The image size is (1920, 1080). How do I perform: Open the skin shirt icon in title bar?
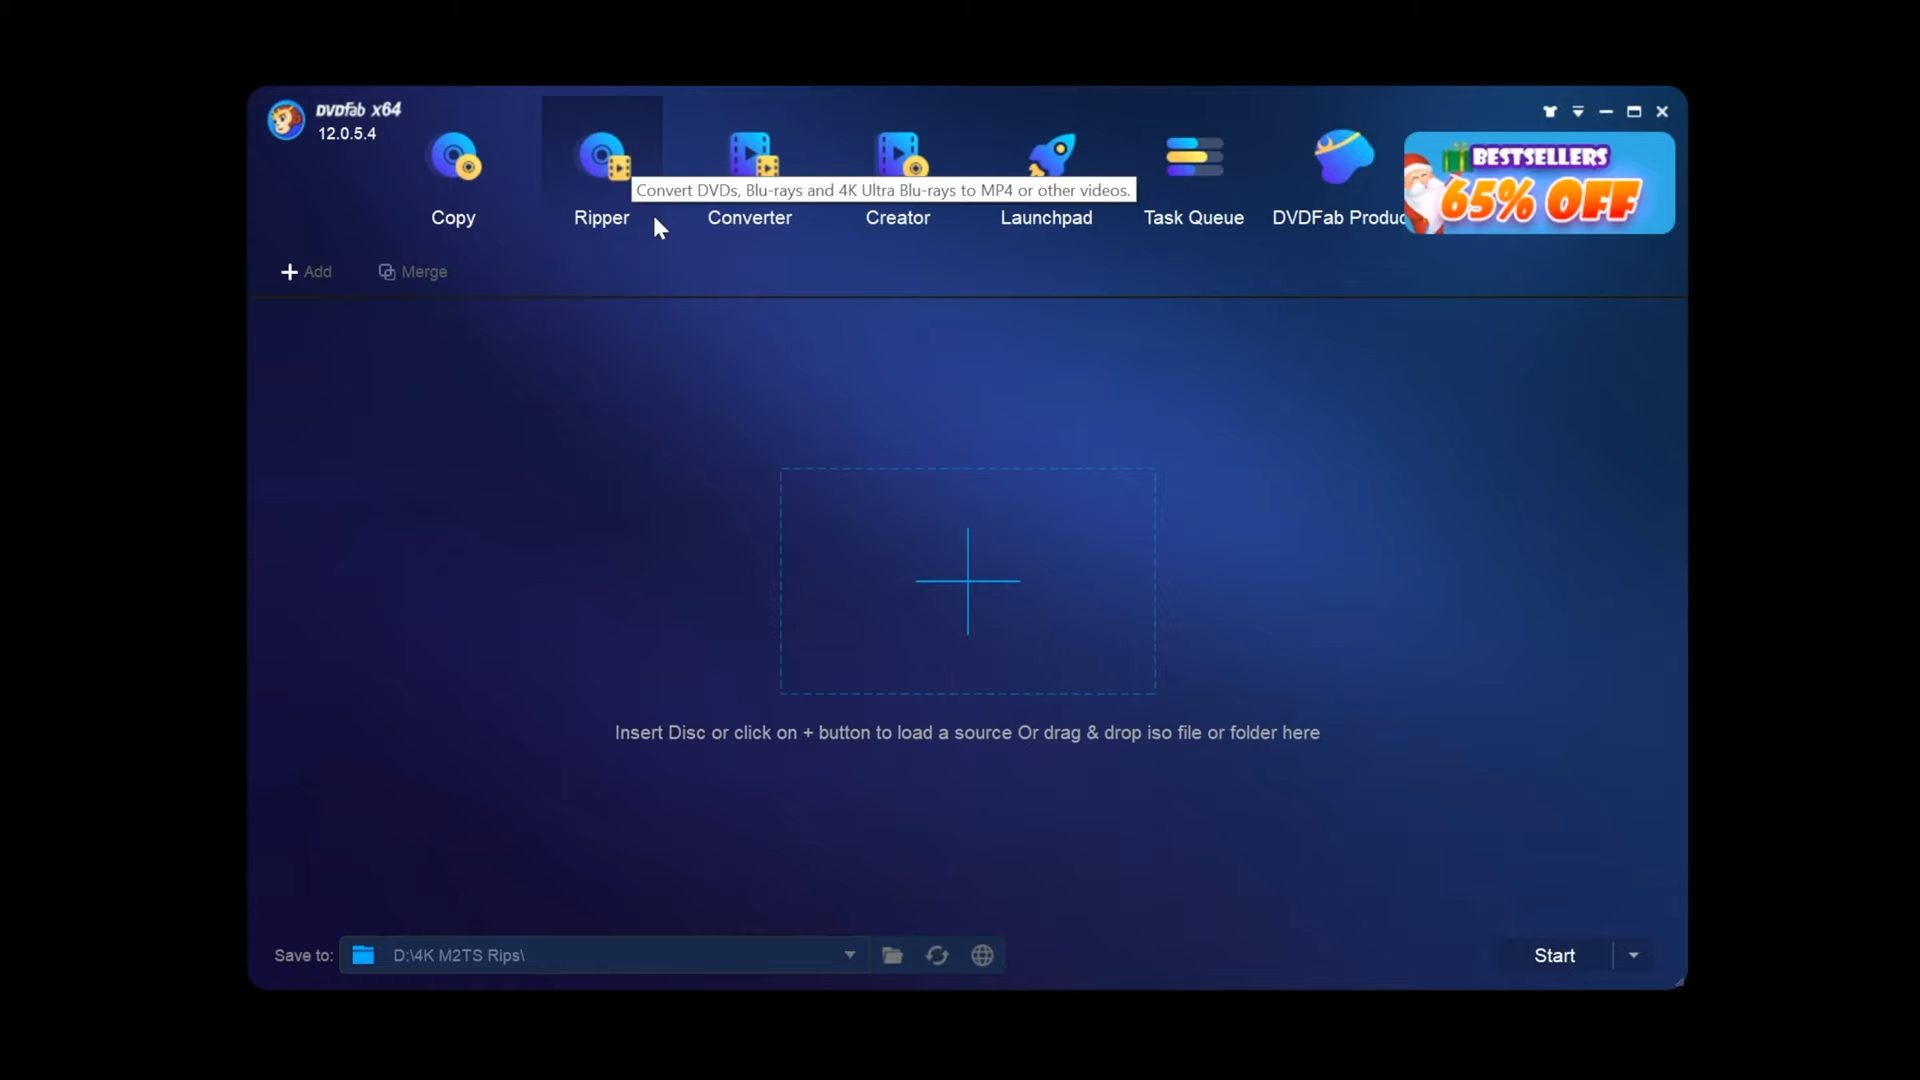pos(1550,112)
